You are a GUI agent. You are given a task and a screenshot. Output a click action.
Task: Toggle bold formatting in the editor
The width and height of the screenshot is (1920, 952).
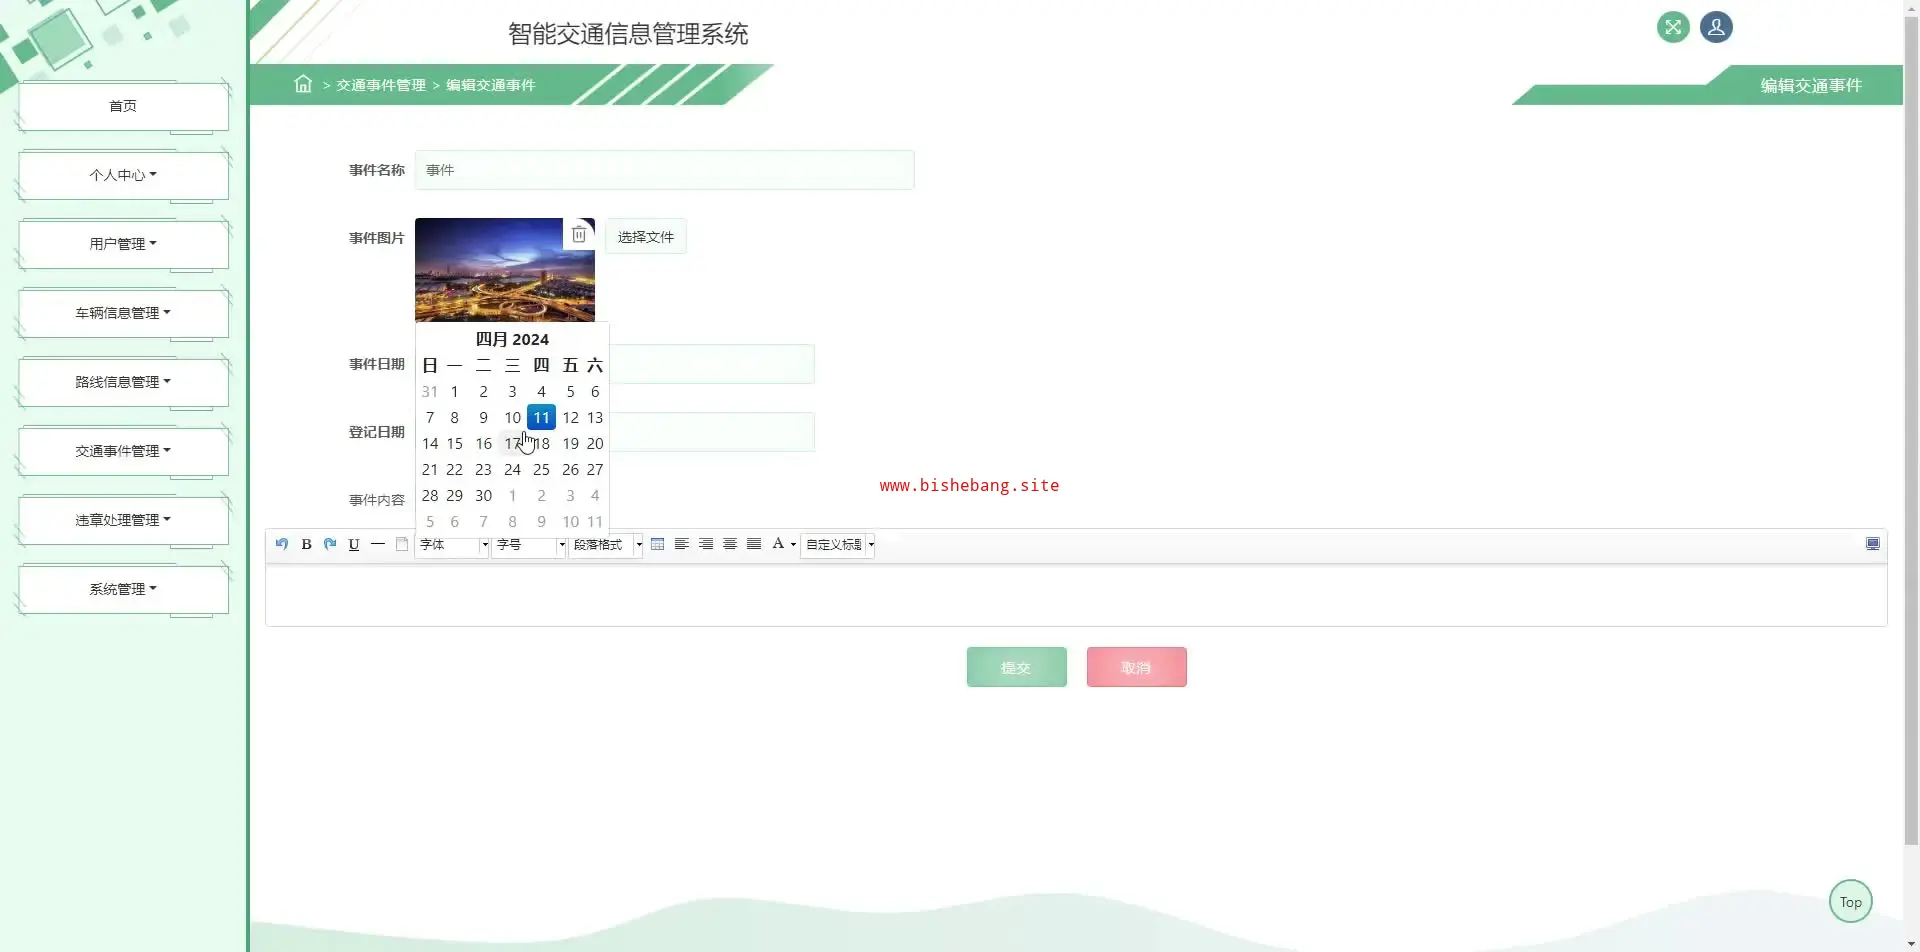point(306,544)
